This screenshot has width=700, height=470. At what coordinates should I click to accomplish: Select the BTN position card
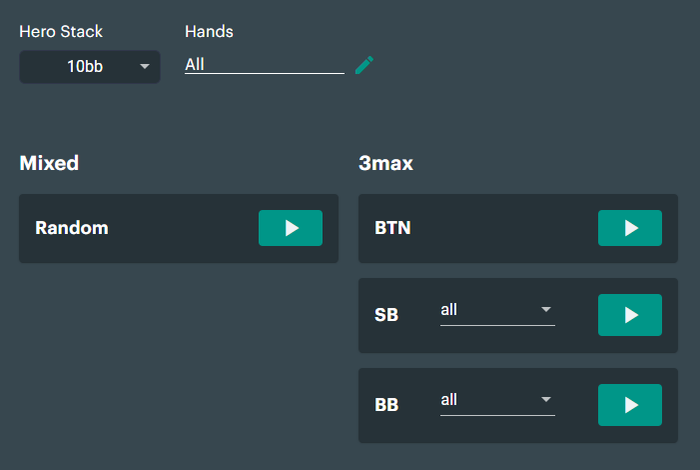click(x=518, y=228)
